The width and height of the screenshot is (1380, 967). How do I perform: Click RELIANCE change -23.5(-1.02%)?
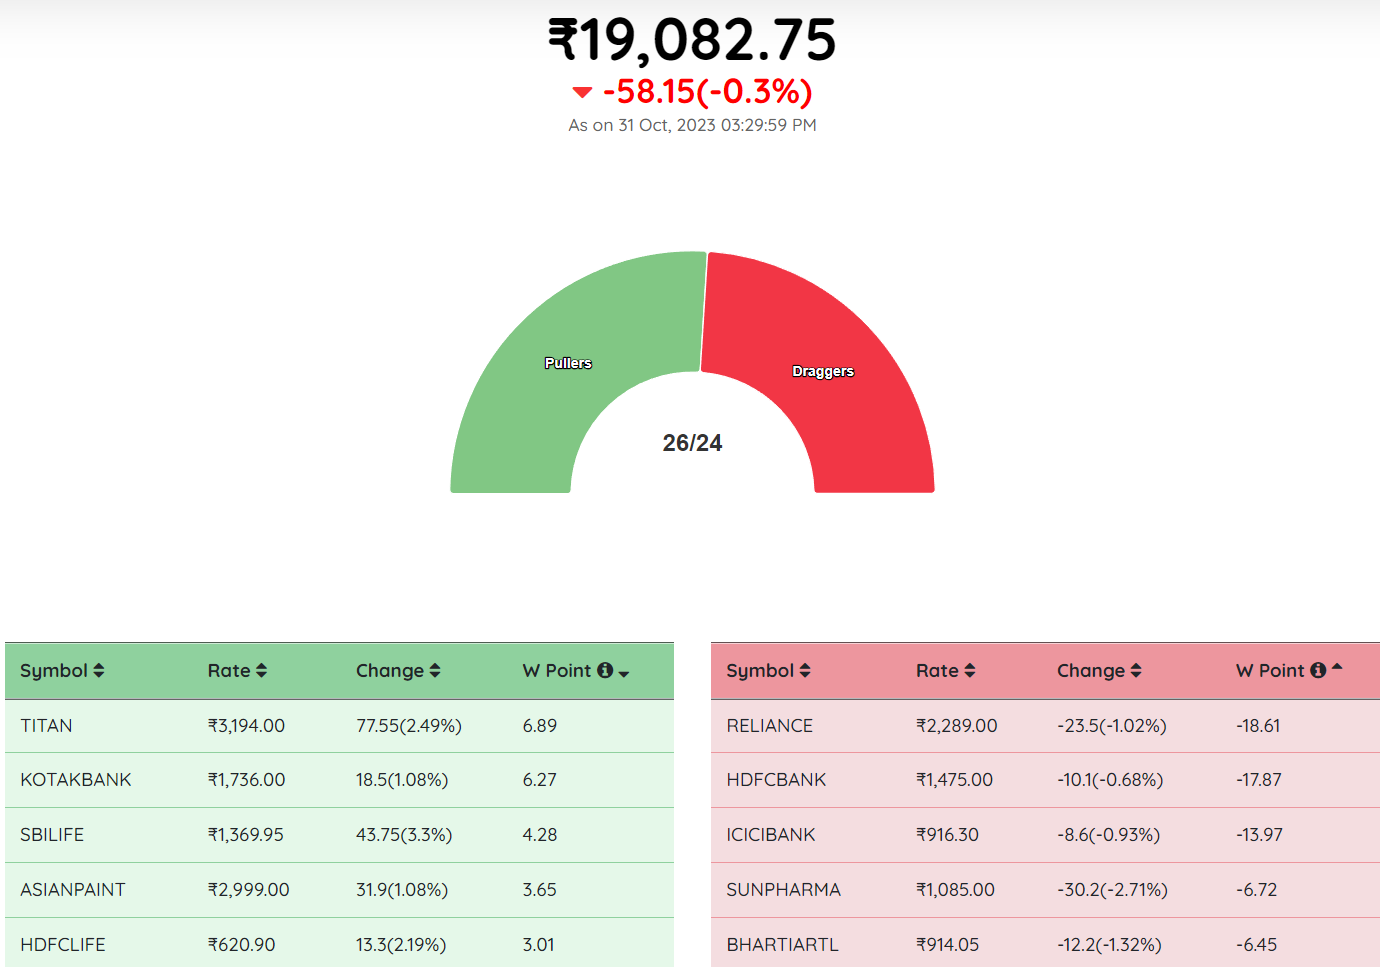click(1112, 726)
